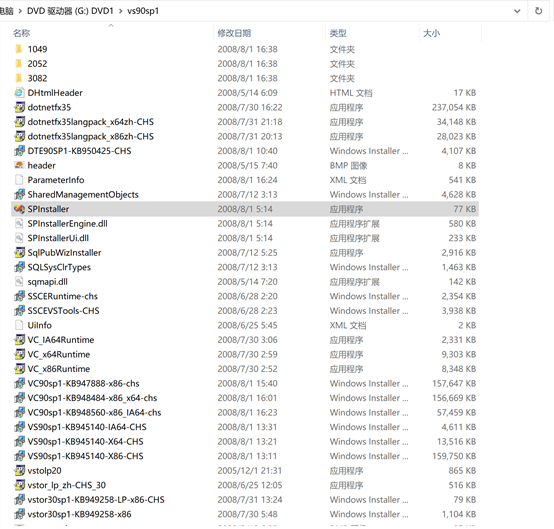Go to DVD 驱动器 (G:) DVD1 breadcrumb
554x529 pixels.
[x=70, y=11]
